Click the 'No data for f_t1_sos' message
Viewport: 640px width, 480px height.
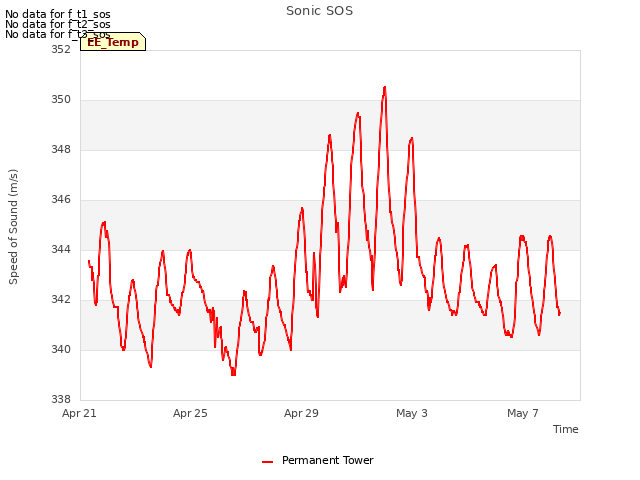(58, 14)
